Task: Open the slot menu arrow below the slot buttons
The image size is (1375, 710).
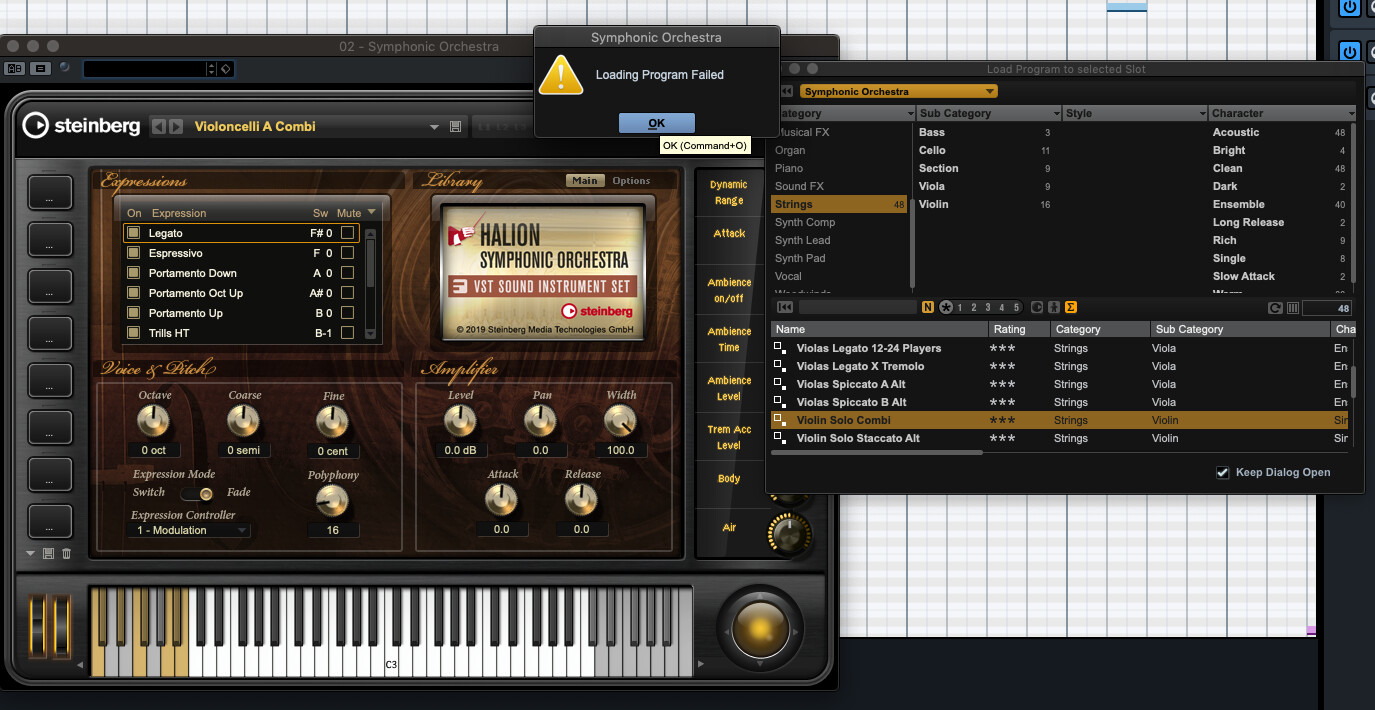Action: click(x=30, y=553)
